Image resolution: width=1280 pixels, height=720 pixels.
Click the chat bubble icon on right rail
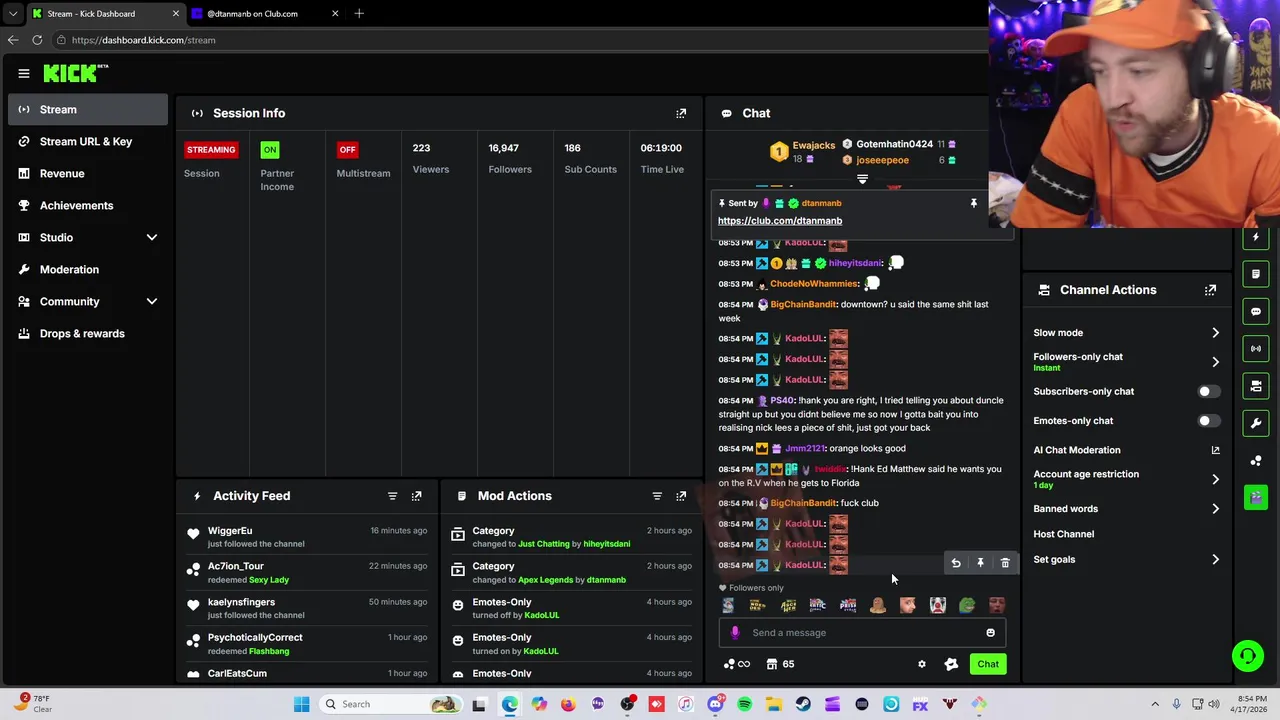(x=1256, y=311)
